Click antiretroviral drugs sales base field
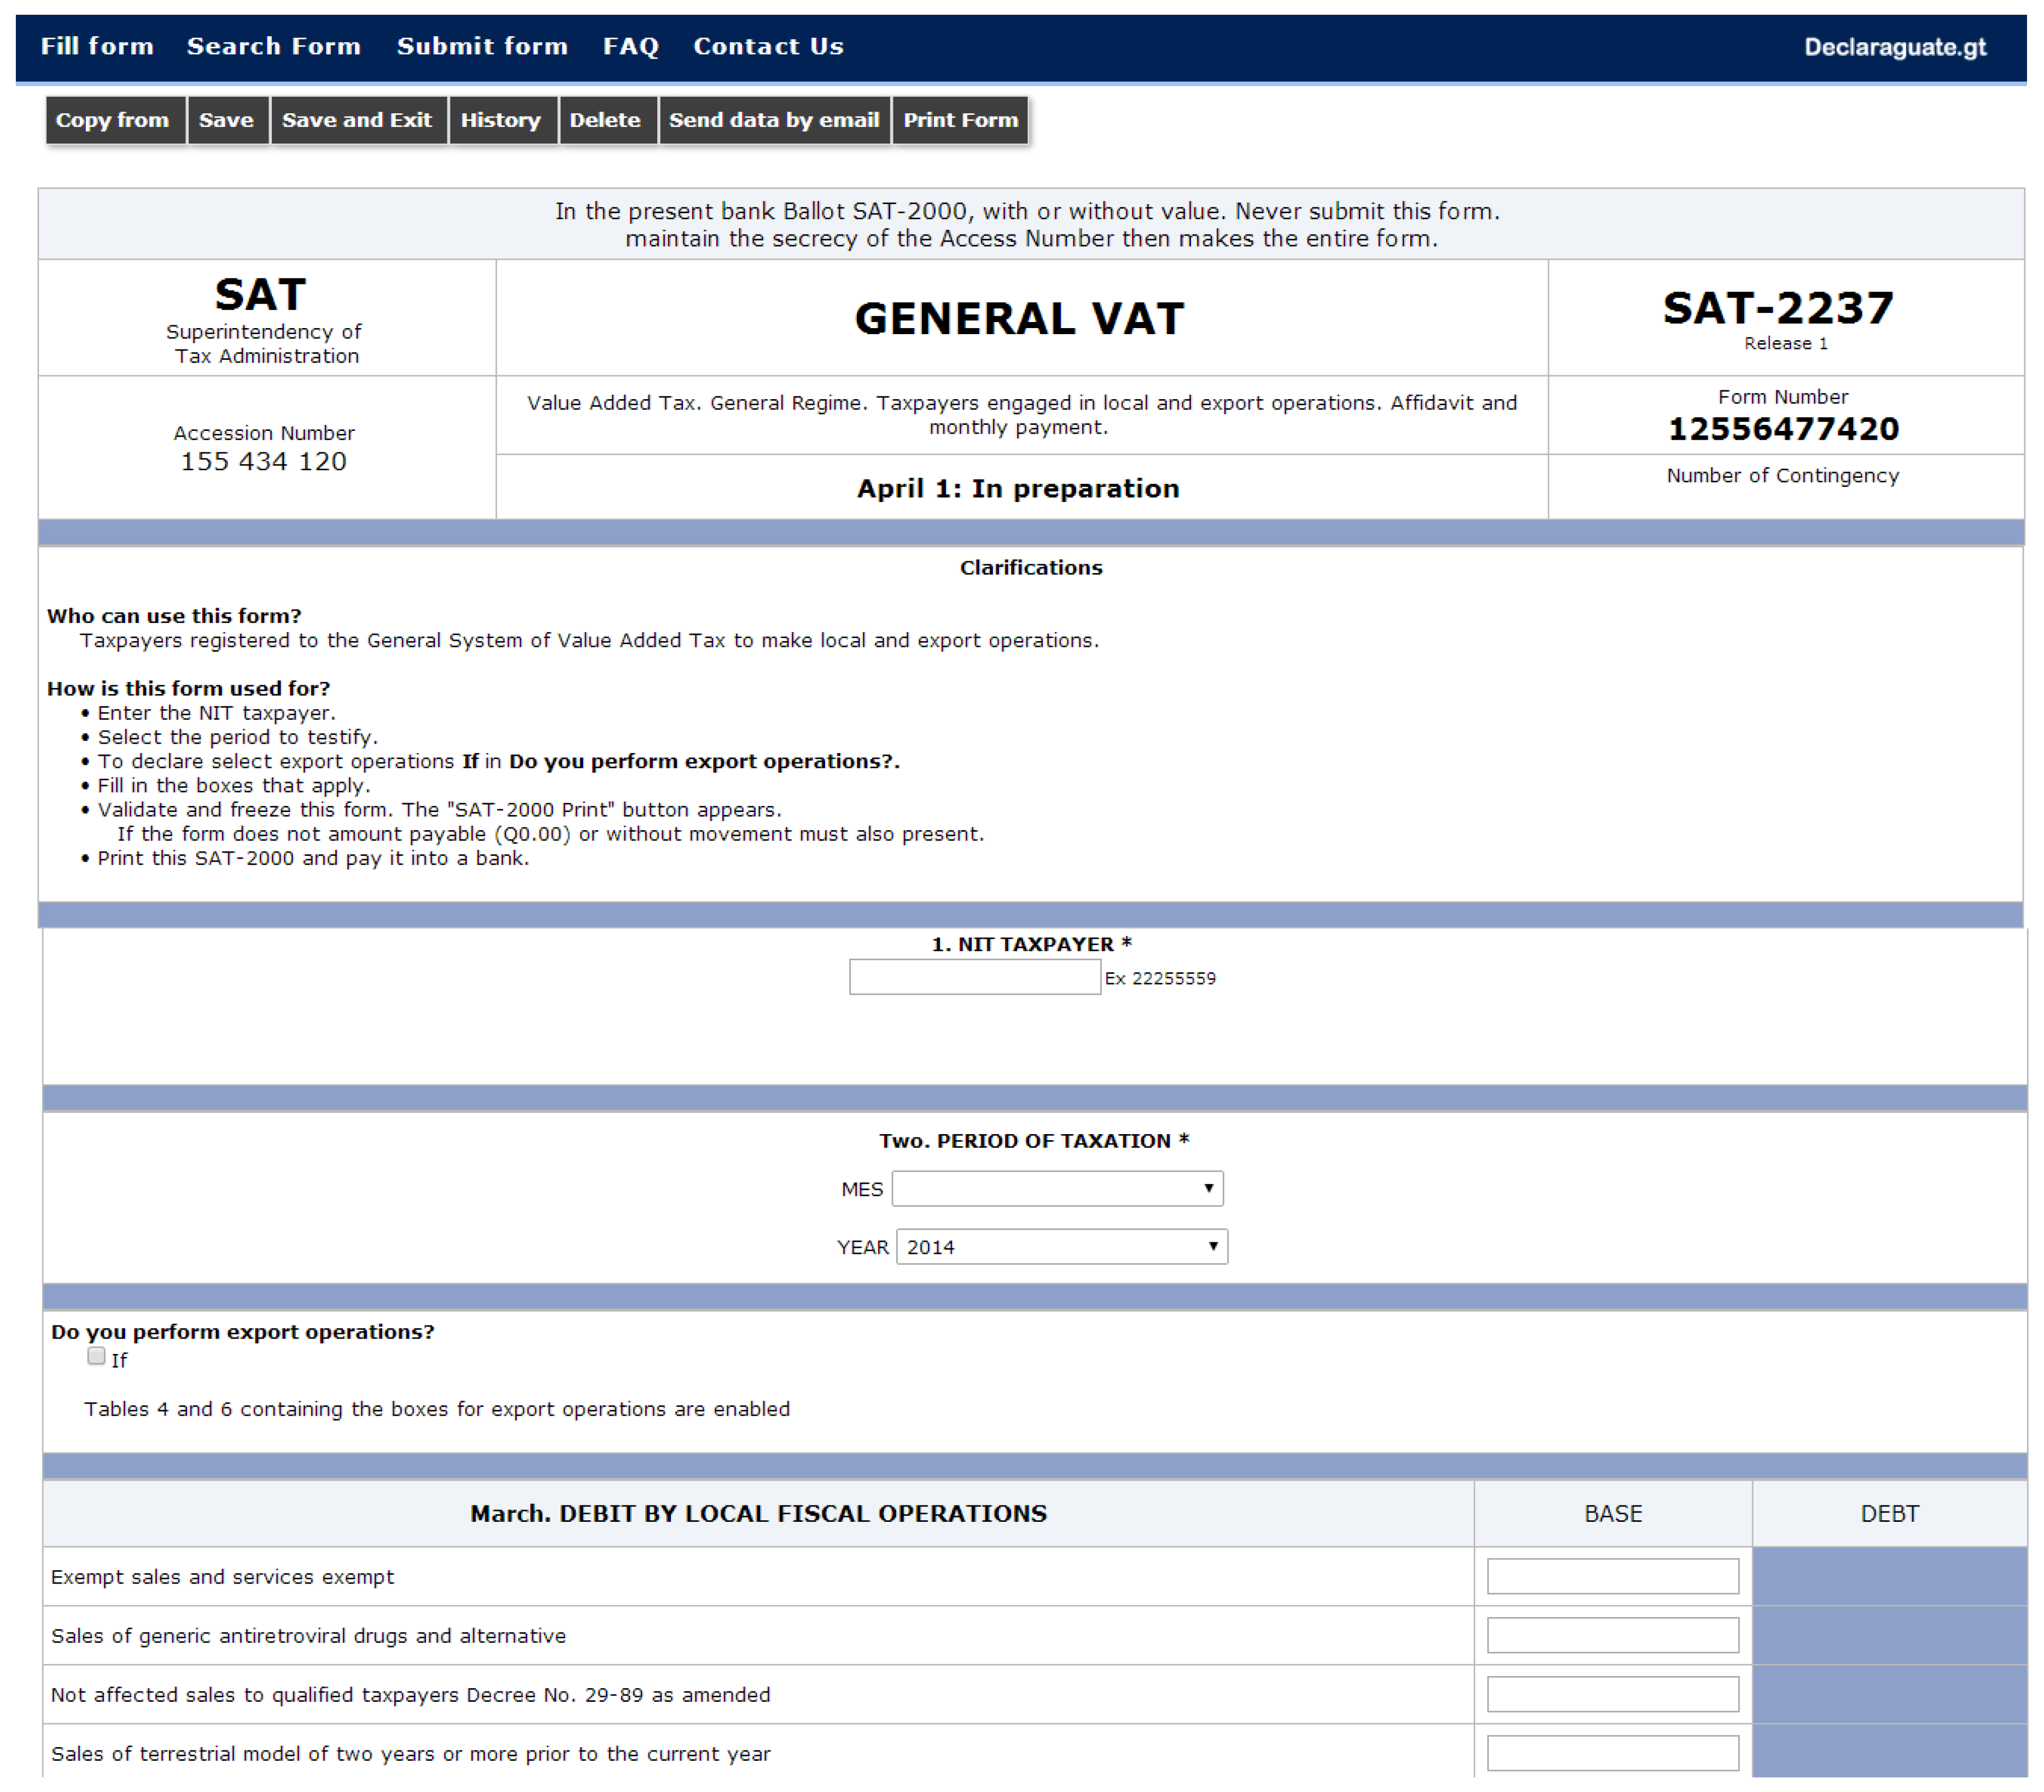 [x=1612, y=1635]
